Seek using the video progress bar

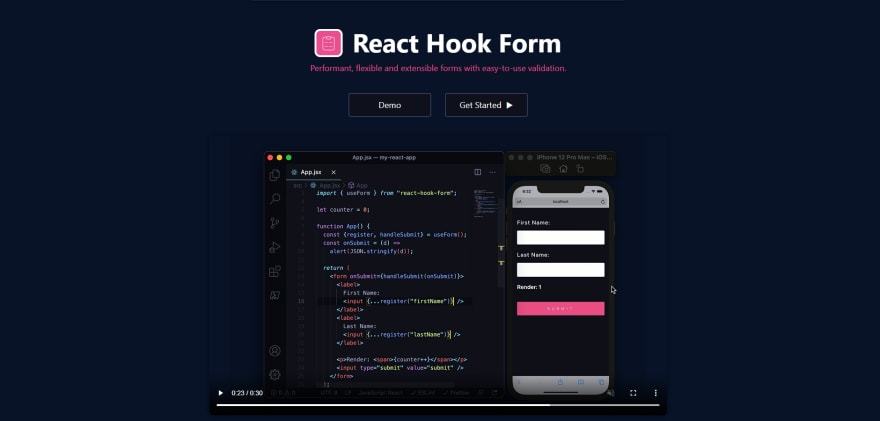[438, 405]
